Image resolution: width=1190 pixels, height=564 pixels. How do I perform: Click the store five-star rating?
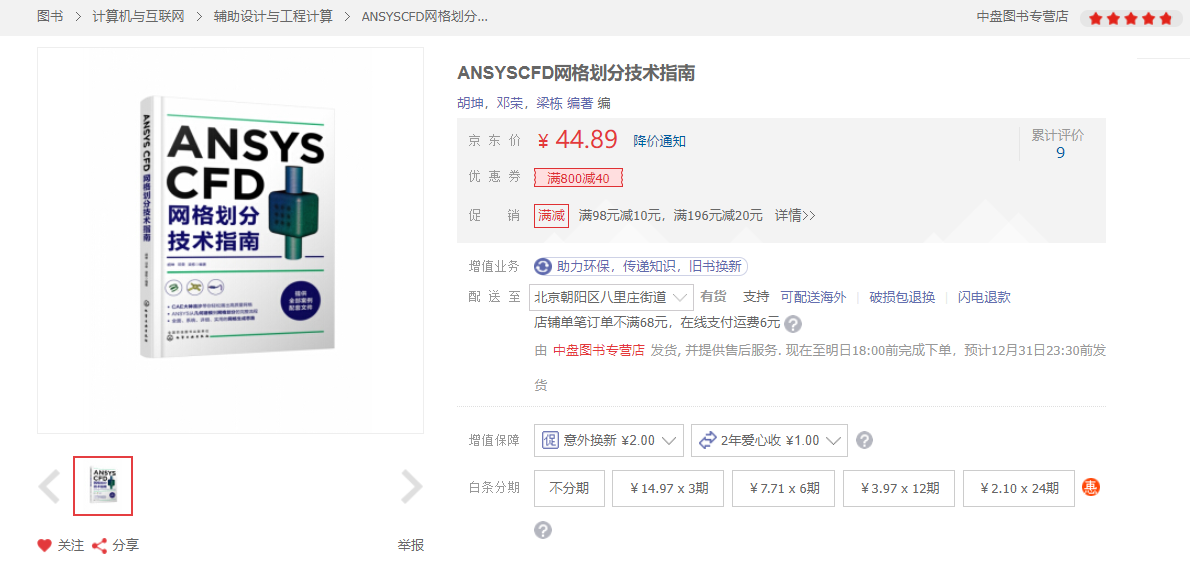pos(1131,18)
